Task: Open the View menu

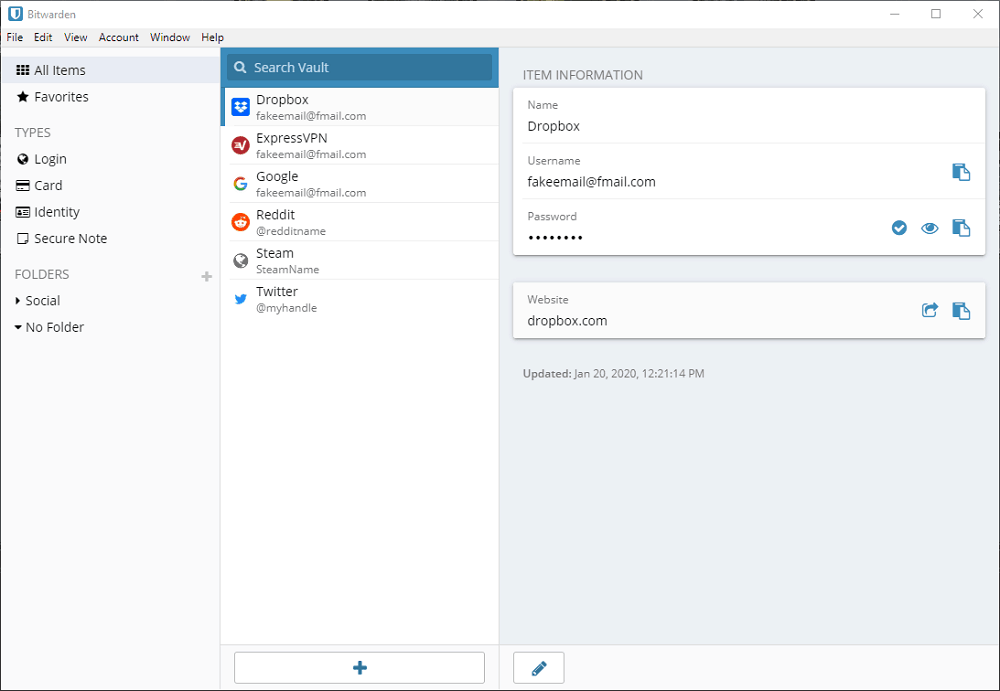Action: point(75,38)
